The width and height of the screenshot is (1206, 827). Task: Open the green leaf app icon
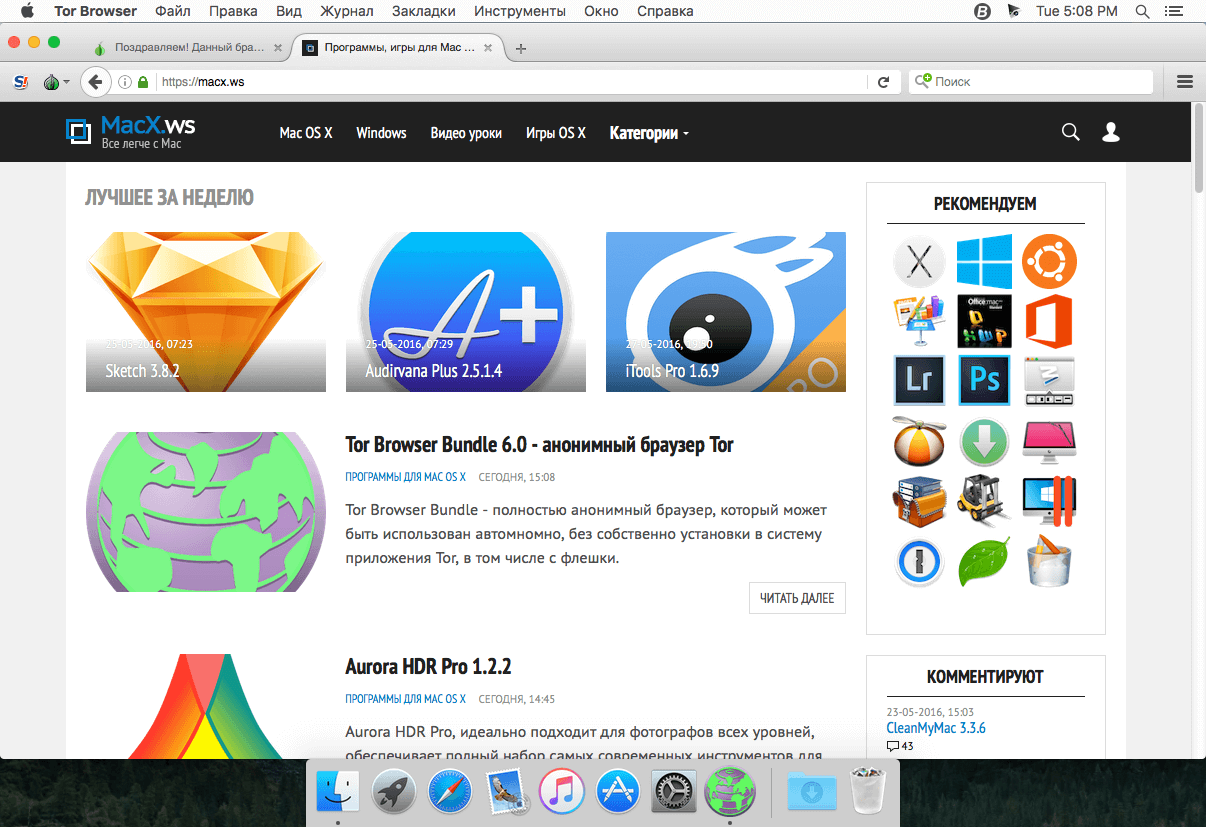[x=984, y=562]
